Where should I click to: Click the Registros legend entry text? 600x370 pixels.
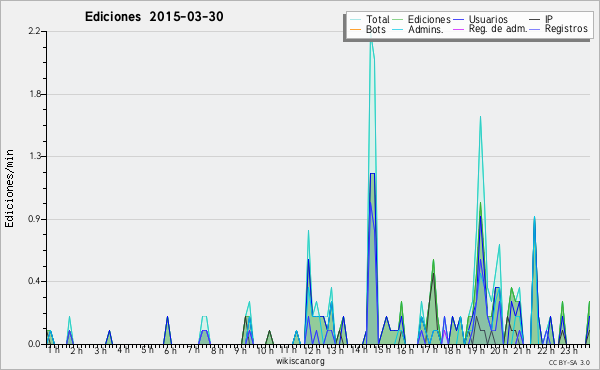coord(566,29)
